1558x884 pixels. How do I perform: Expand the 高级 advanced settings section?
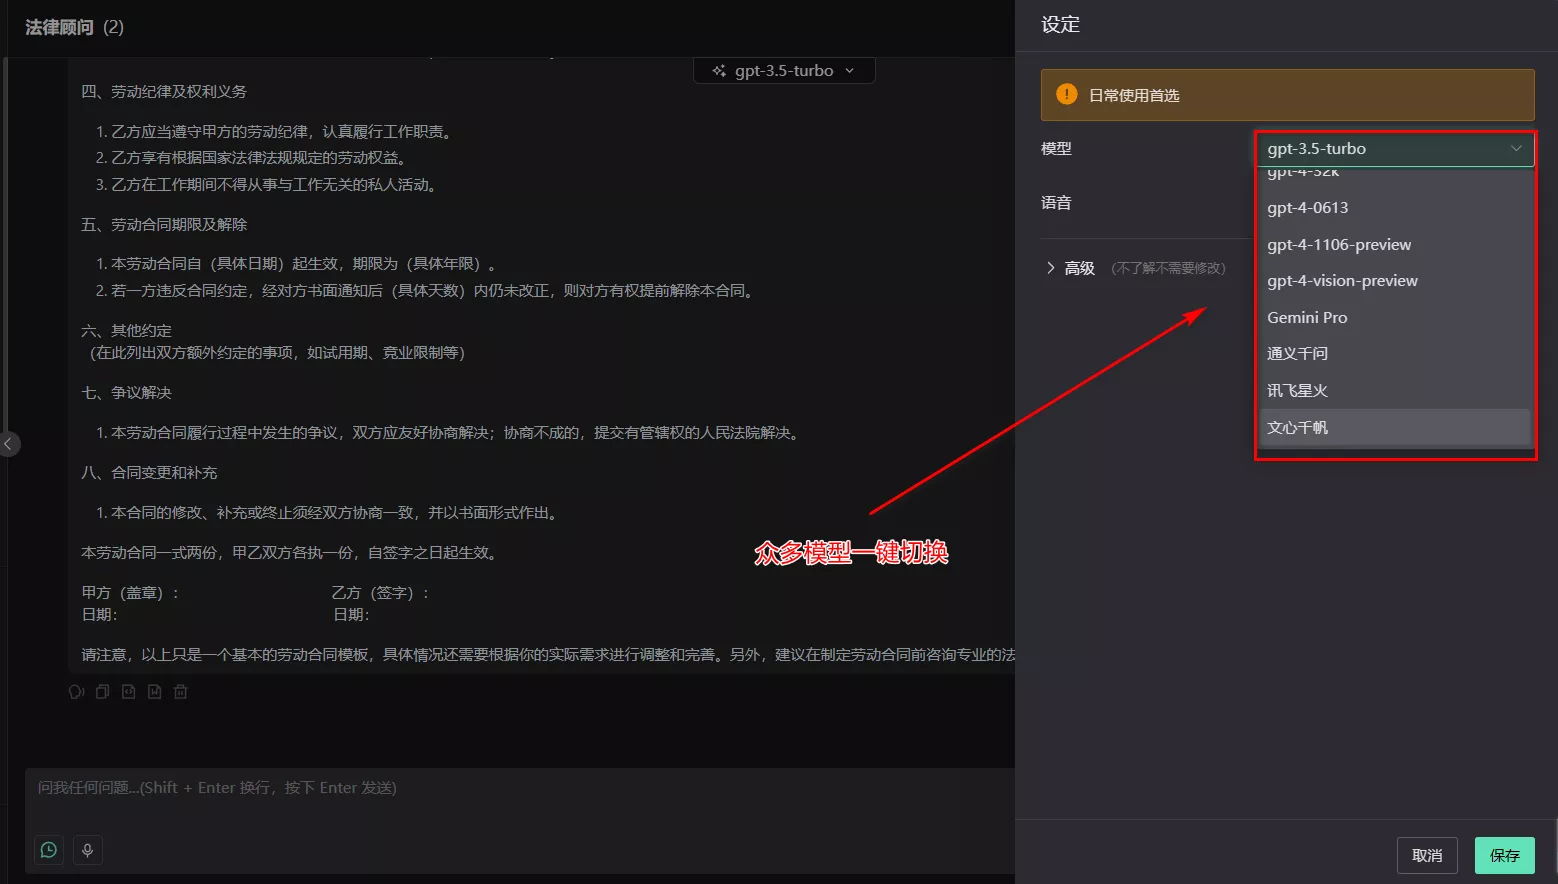tap(1070, 268)
